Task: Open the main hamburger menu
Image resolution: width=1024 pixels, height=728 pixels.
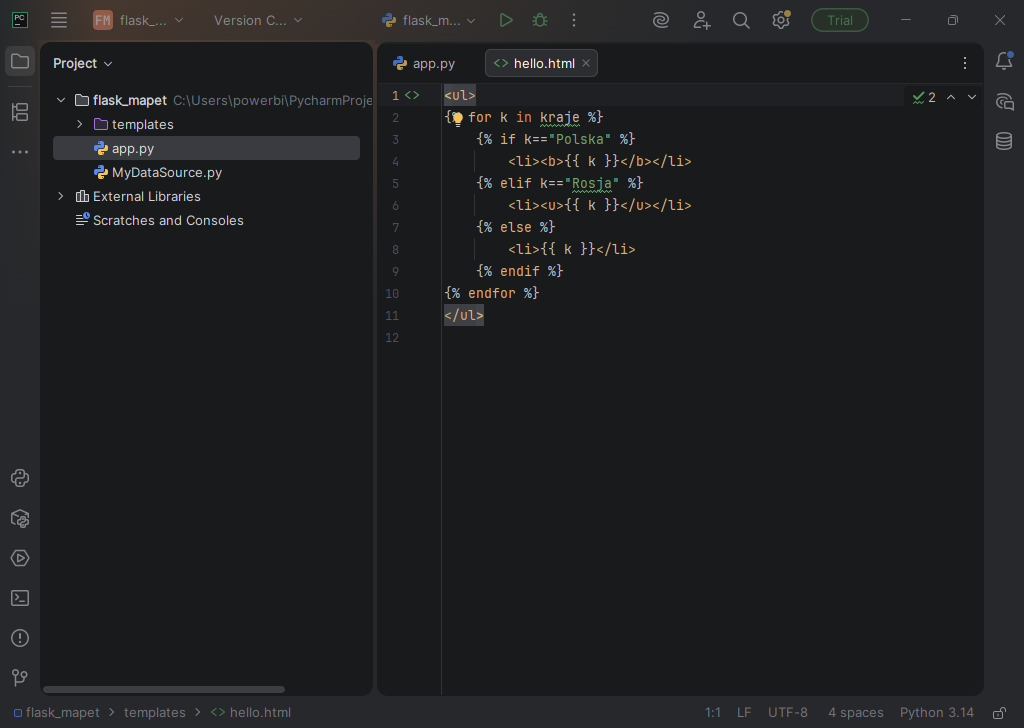Action: (x=59, y=20)
